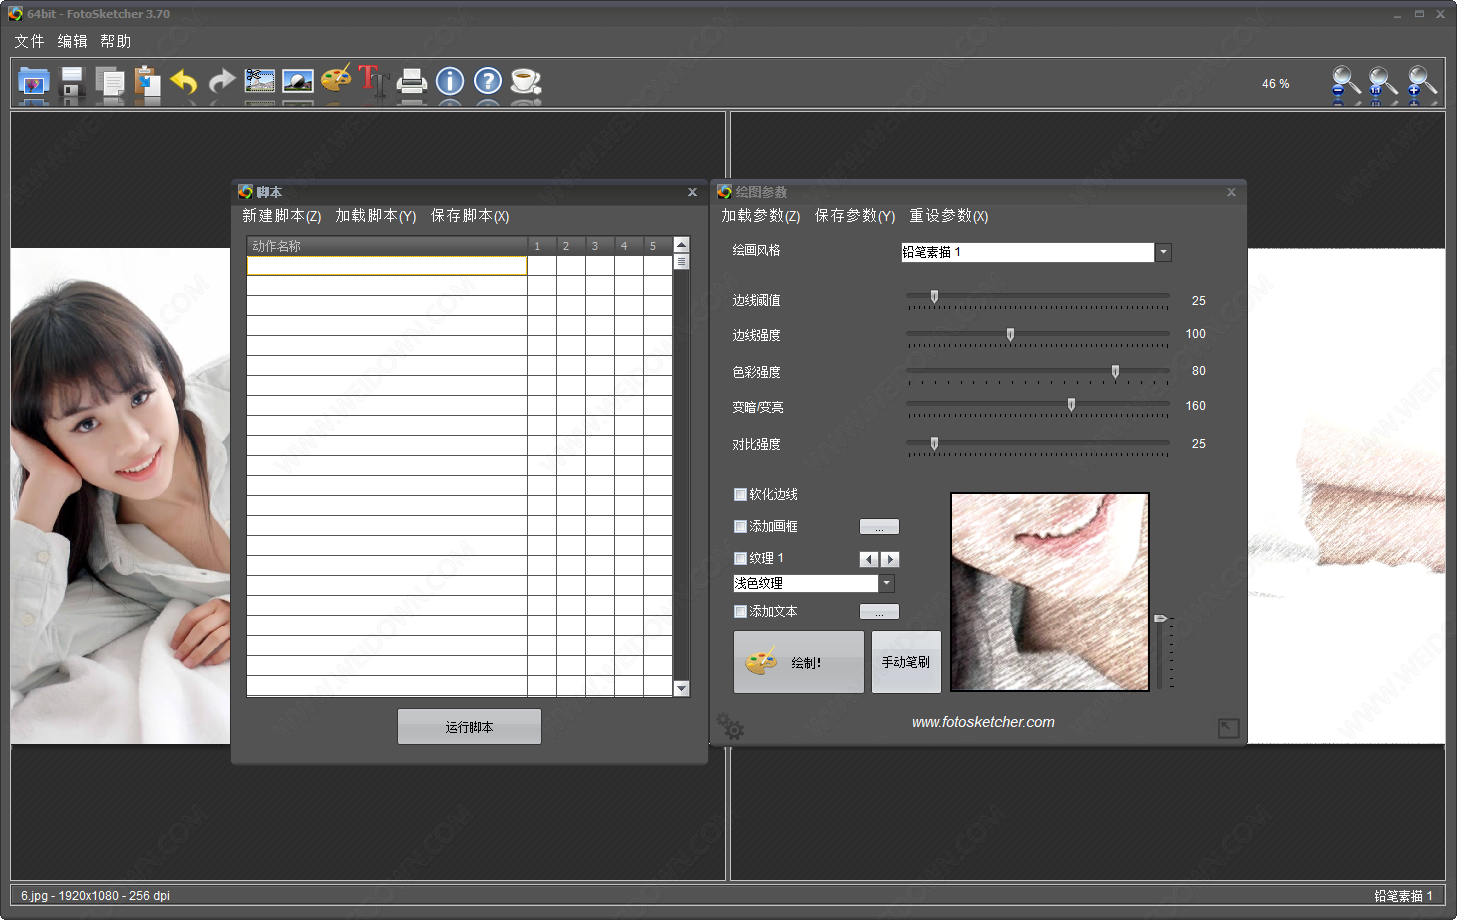Save the image using the floppy disk icon
The height and width of the screenshot is (920, 1457).
[72, 82]
